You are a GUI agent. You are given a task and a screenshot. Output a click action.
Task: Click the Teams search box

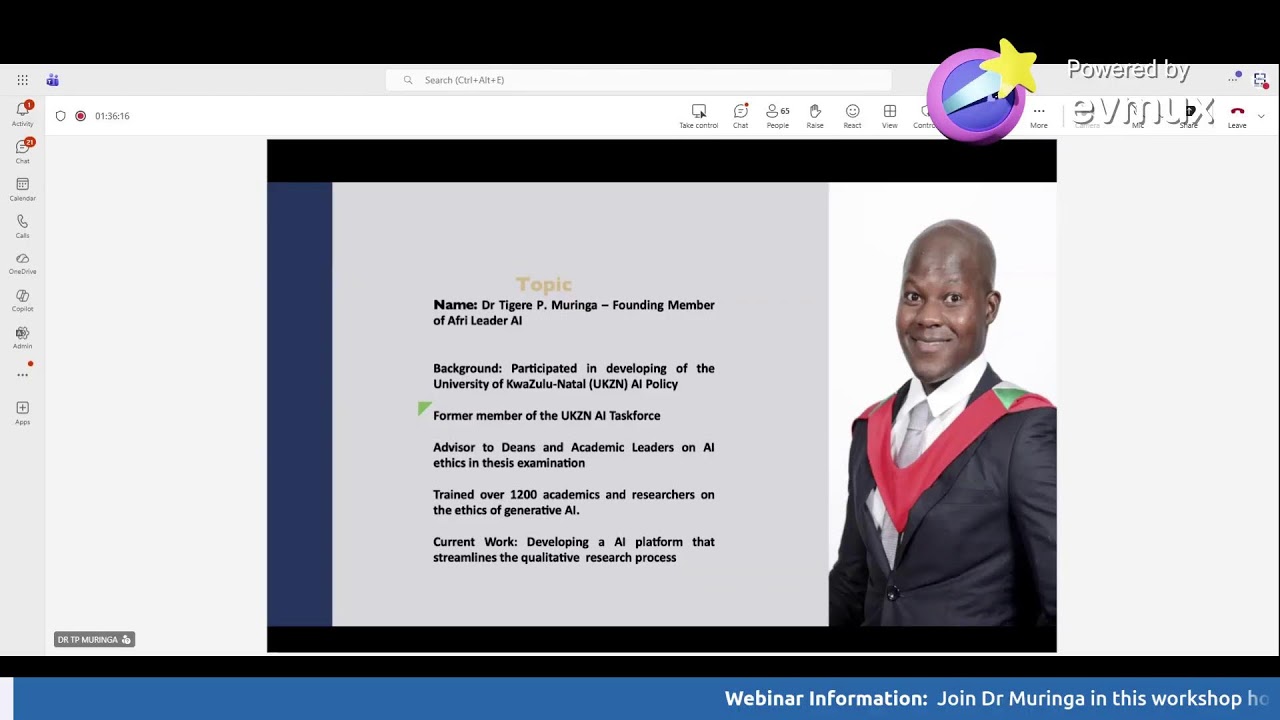click(x=638, y=80)
